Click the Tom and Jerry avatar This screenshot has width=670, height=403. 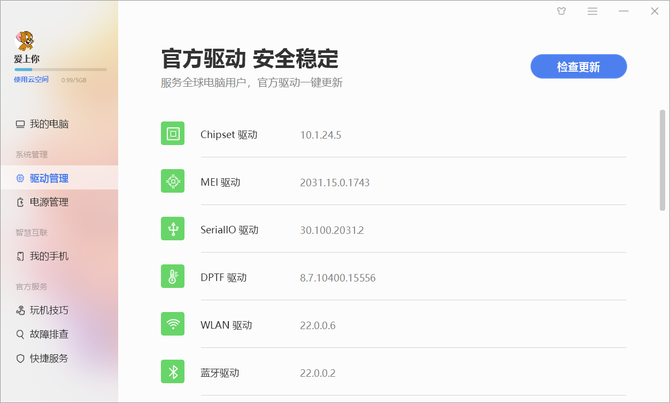pyautogui.click(x=24, y=41)
